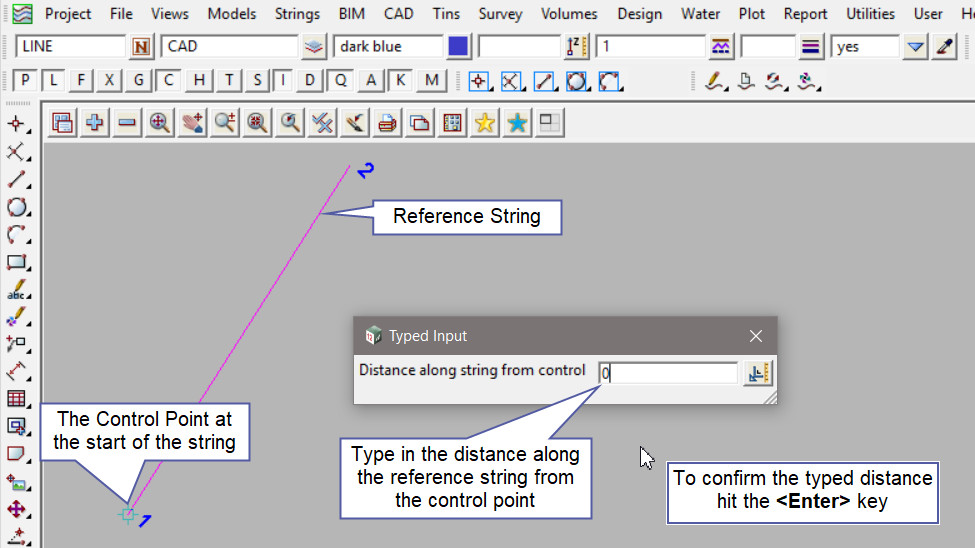The image size is (975, 548).
Task: Toggle the T snap button
Action: pos(229,80)
